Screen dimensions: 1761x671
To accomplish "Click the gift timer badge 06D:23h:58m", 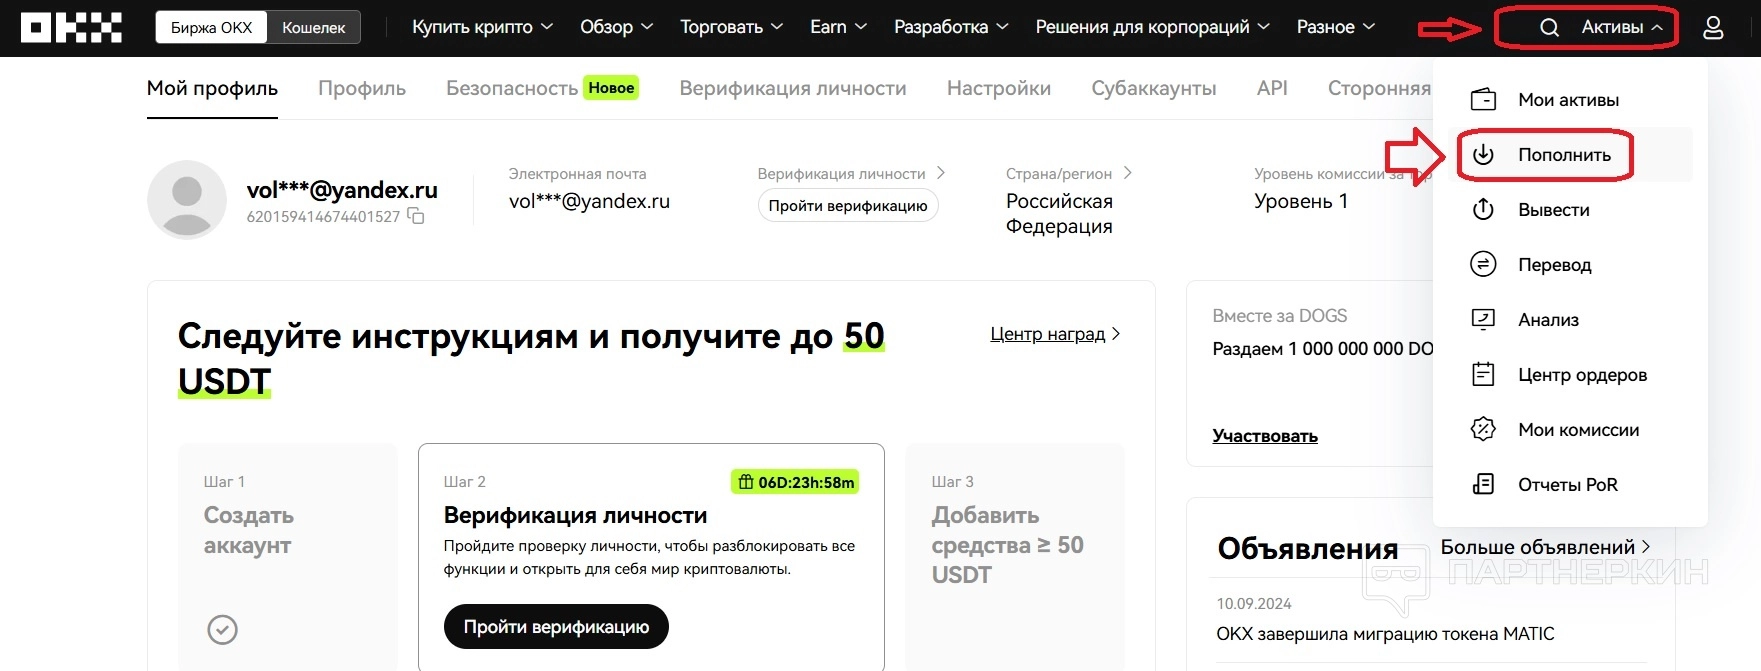I will 795,482.
